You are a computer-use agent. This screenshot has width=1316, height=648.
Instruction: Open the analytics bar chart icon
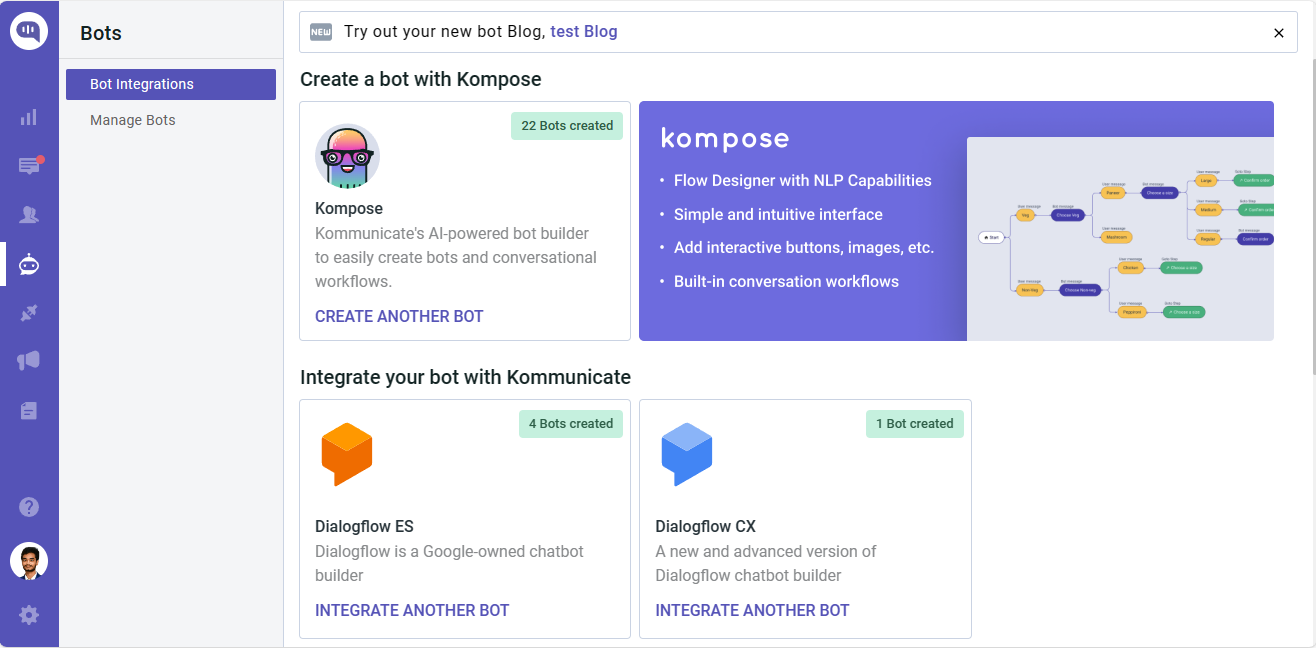click(x=29, y=117)
